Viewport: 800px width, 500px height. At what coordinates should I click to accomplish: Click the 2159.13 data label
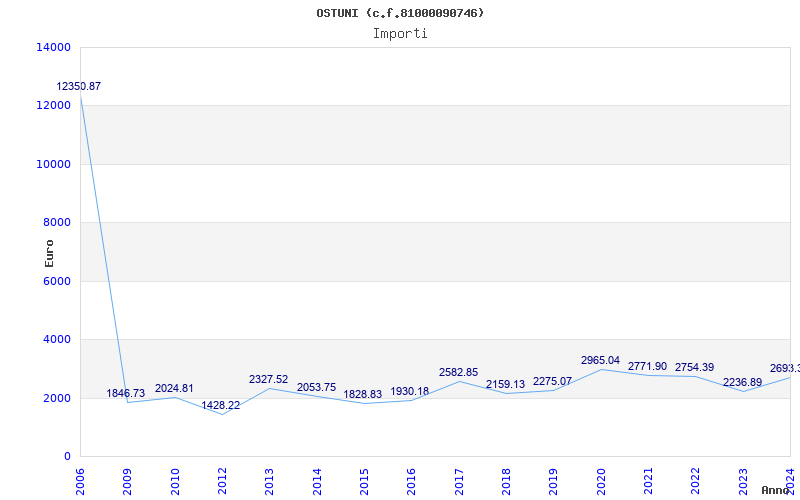coord(505,384)
